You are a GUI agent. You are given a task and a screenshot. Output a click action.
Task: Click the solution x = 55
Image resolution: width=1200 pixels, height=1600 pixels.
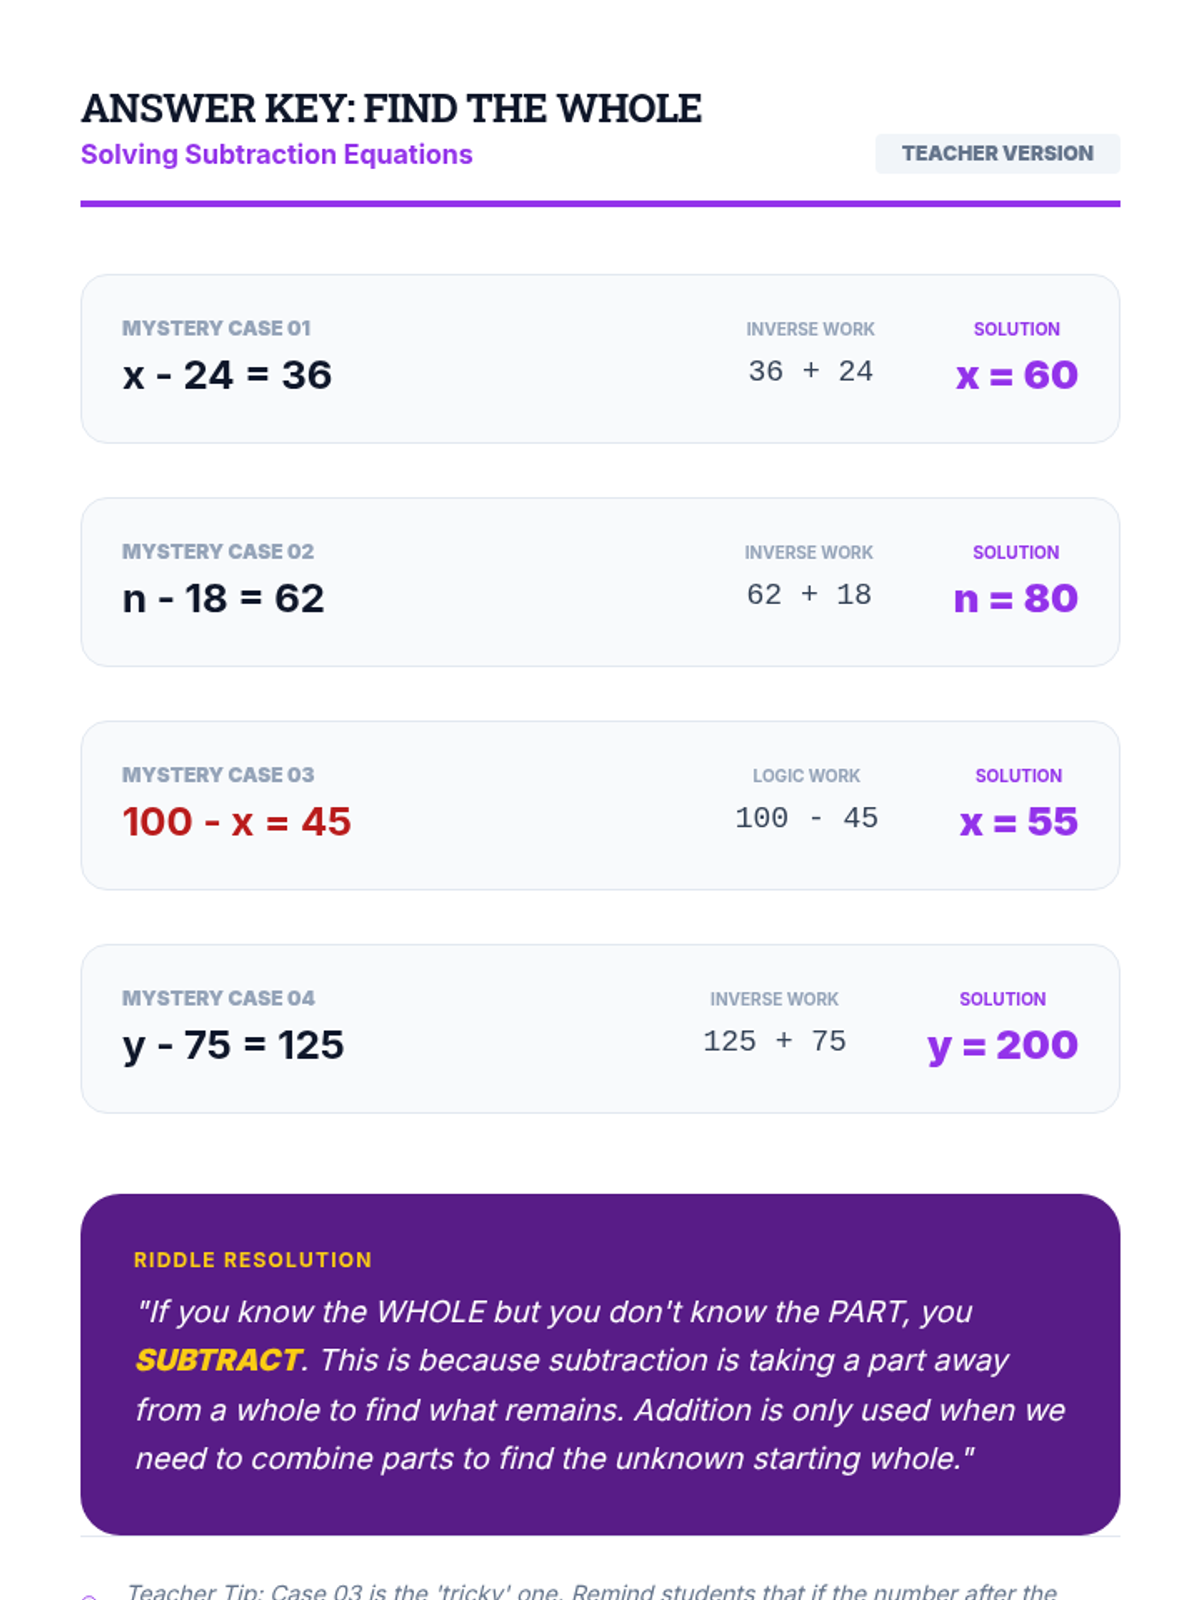tap(1018, 822)
